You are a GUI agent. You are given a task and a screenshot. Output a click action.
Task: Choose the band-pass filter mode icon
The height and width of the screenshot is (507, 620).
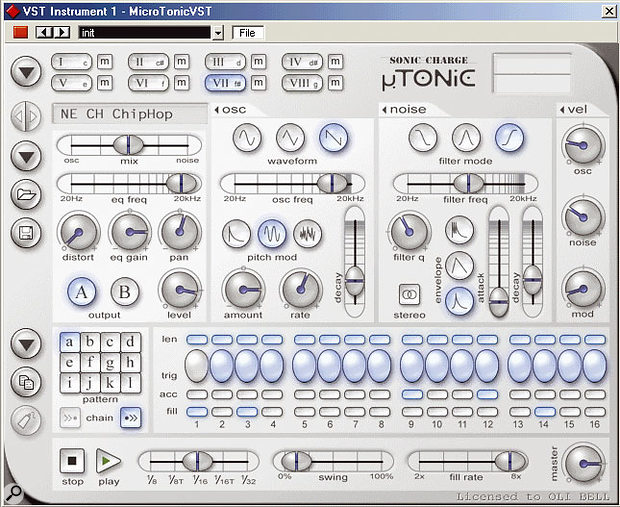coord(466,138)
